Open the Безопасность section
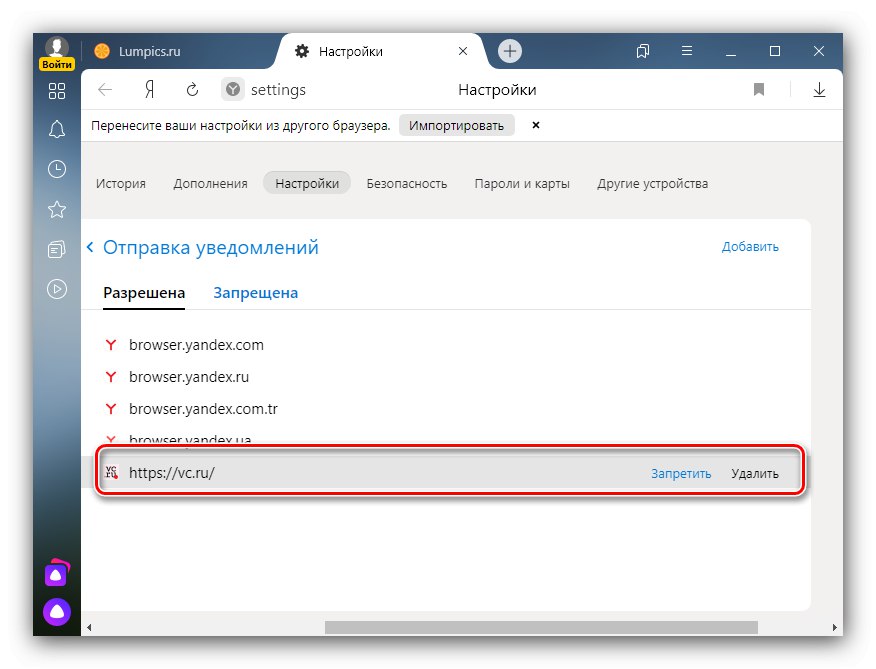Viewport: 876px width, 669px height. [406, 183]
